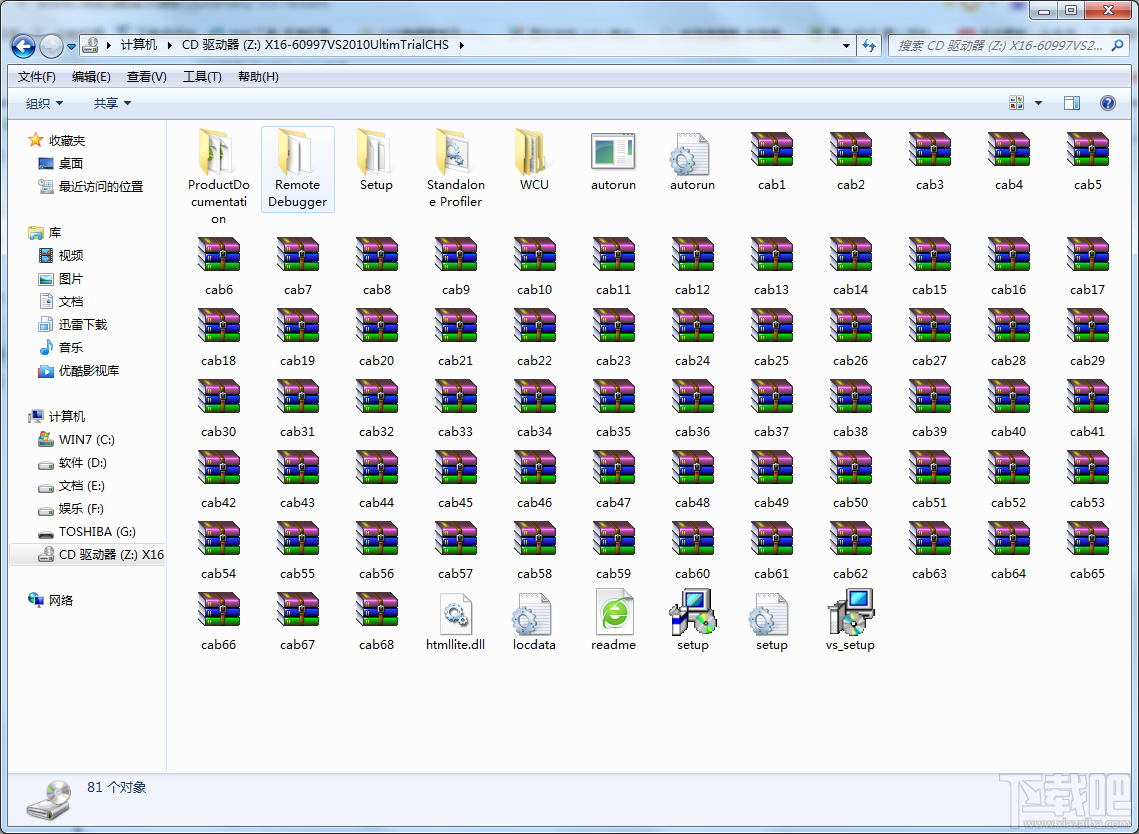Open the vs_setup installer file

point(850,613)
